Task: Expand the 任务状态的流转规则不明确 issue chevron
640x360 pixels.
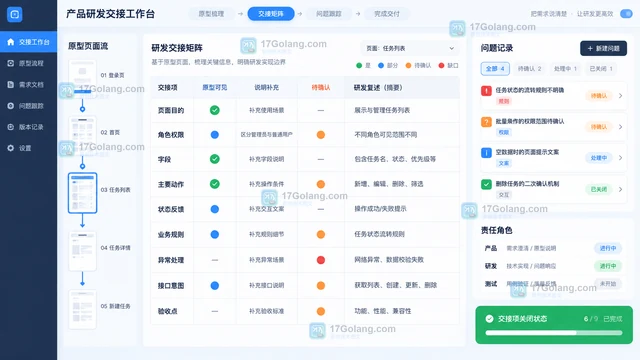Action: [620, 96]
